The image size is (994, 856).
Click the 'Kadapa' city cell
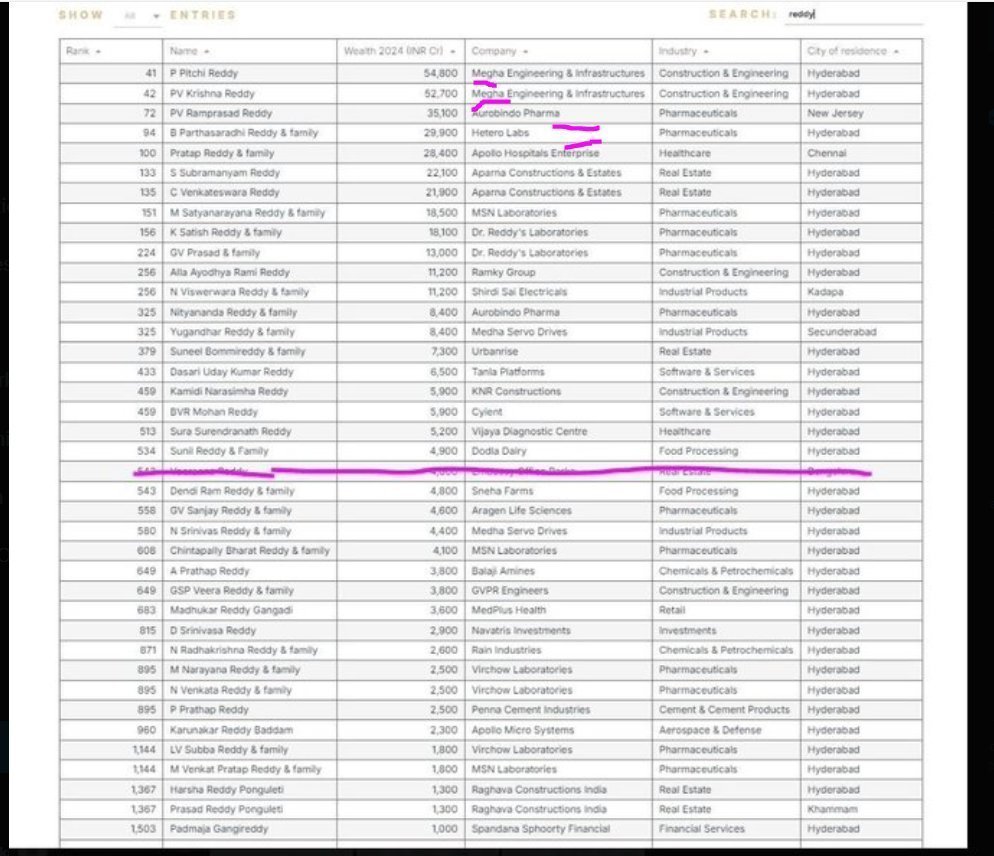[861, 292]
